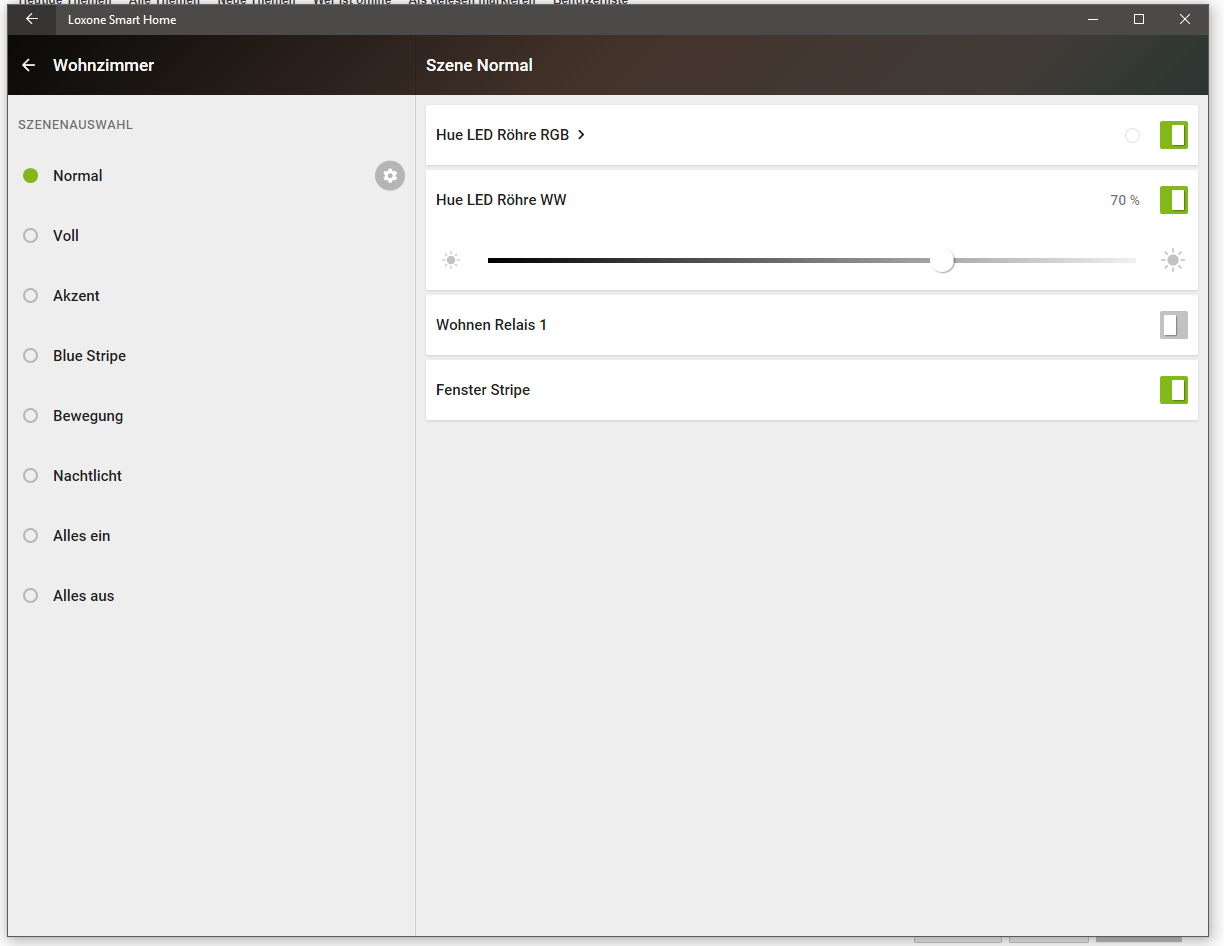Screen dimensions: 1224x946
Task: Select the Alles aus scene
Action: coord(83,596)
